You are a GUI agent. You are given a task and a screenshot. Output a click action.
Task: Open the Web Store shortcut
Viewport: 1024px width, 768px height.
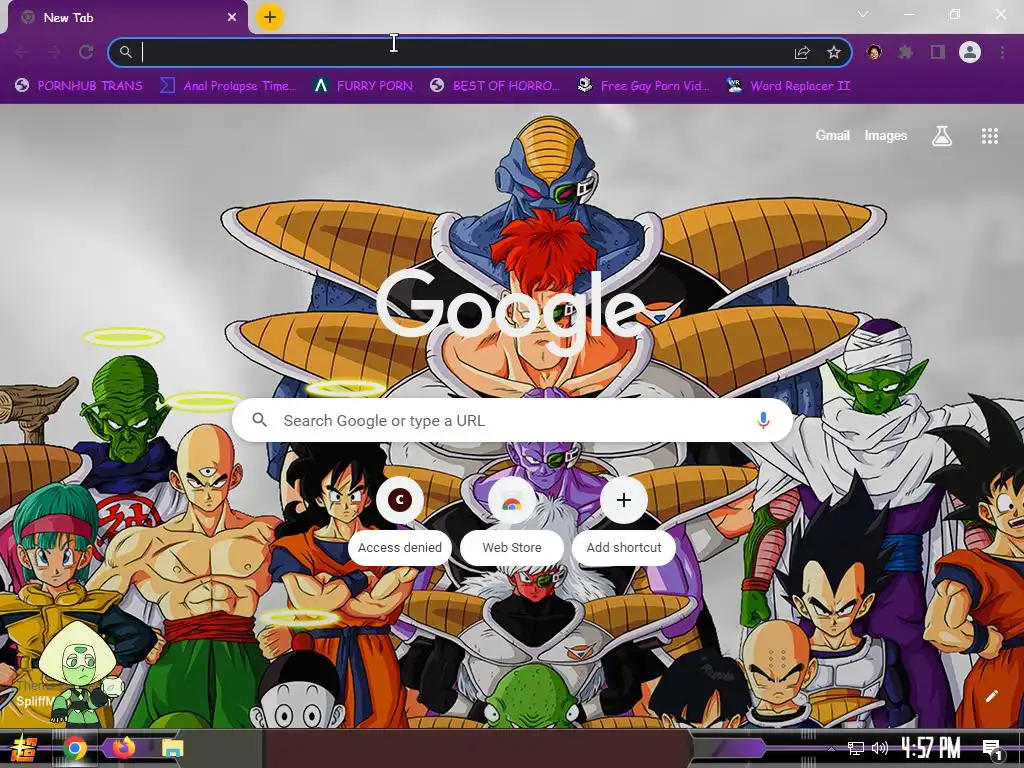click(512, 520)
